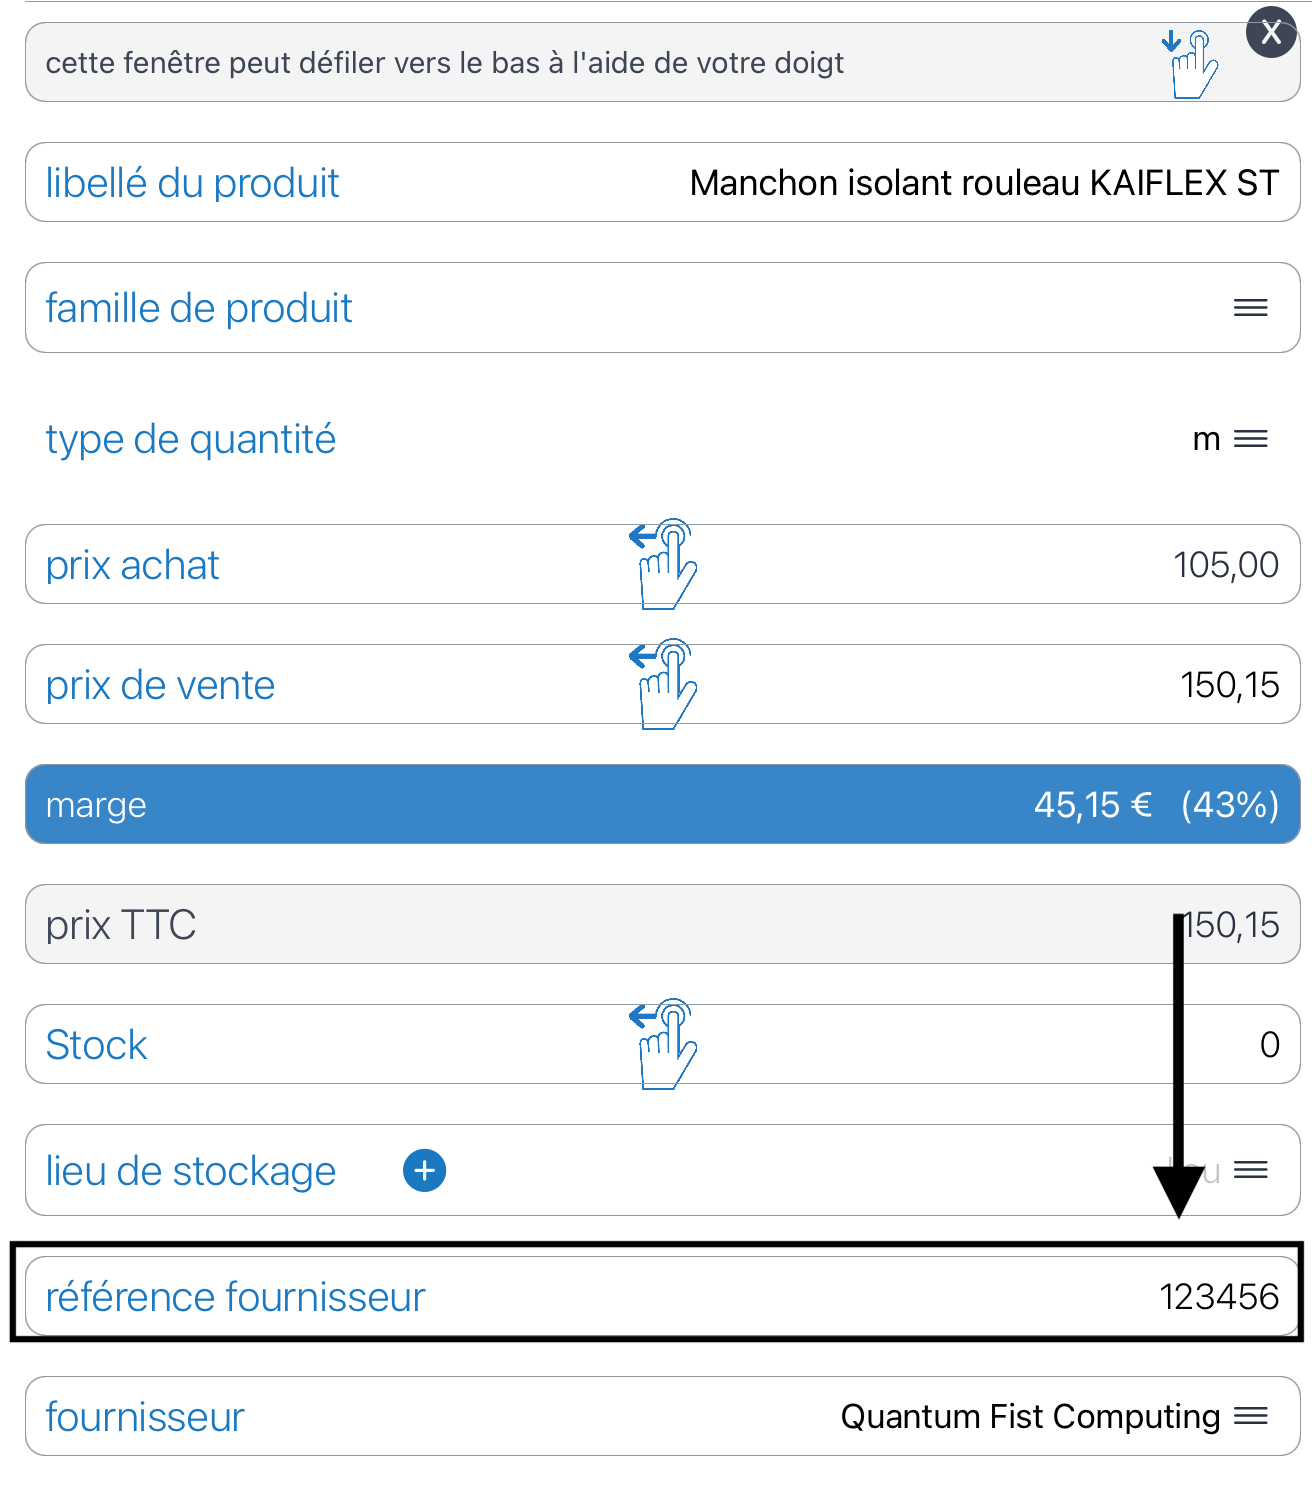Screen dimensions: 1312x1490
Task: Tap swipe-hand icon on prix achat row
Action: 664,564
